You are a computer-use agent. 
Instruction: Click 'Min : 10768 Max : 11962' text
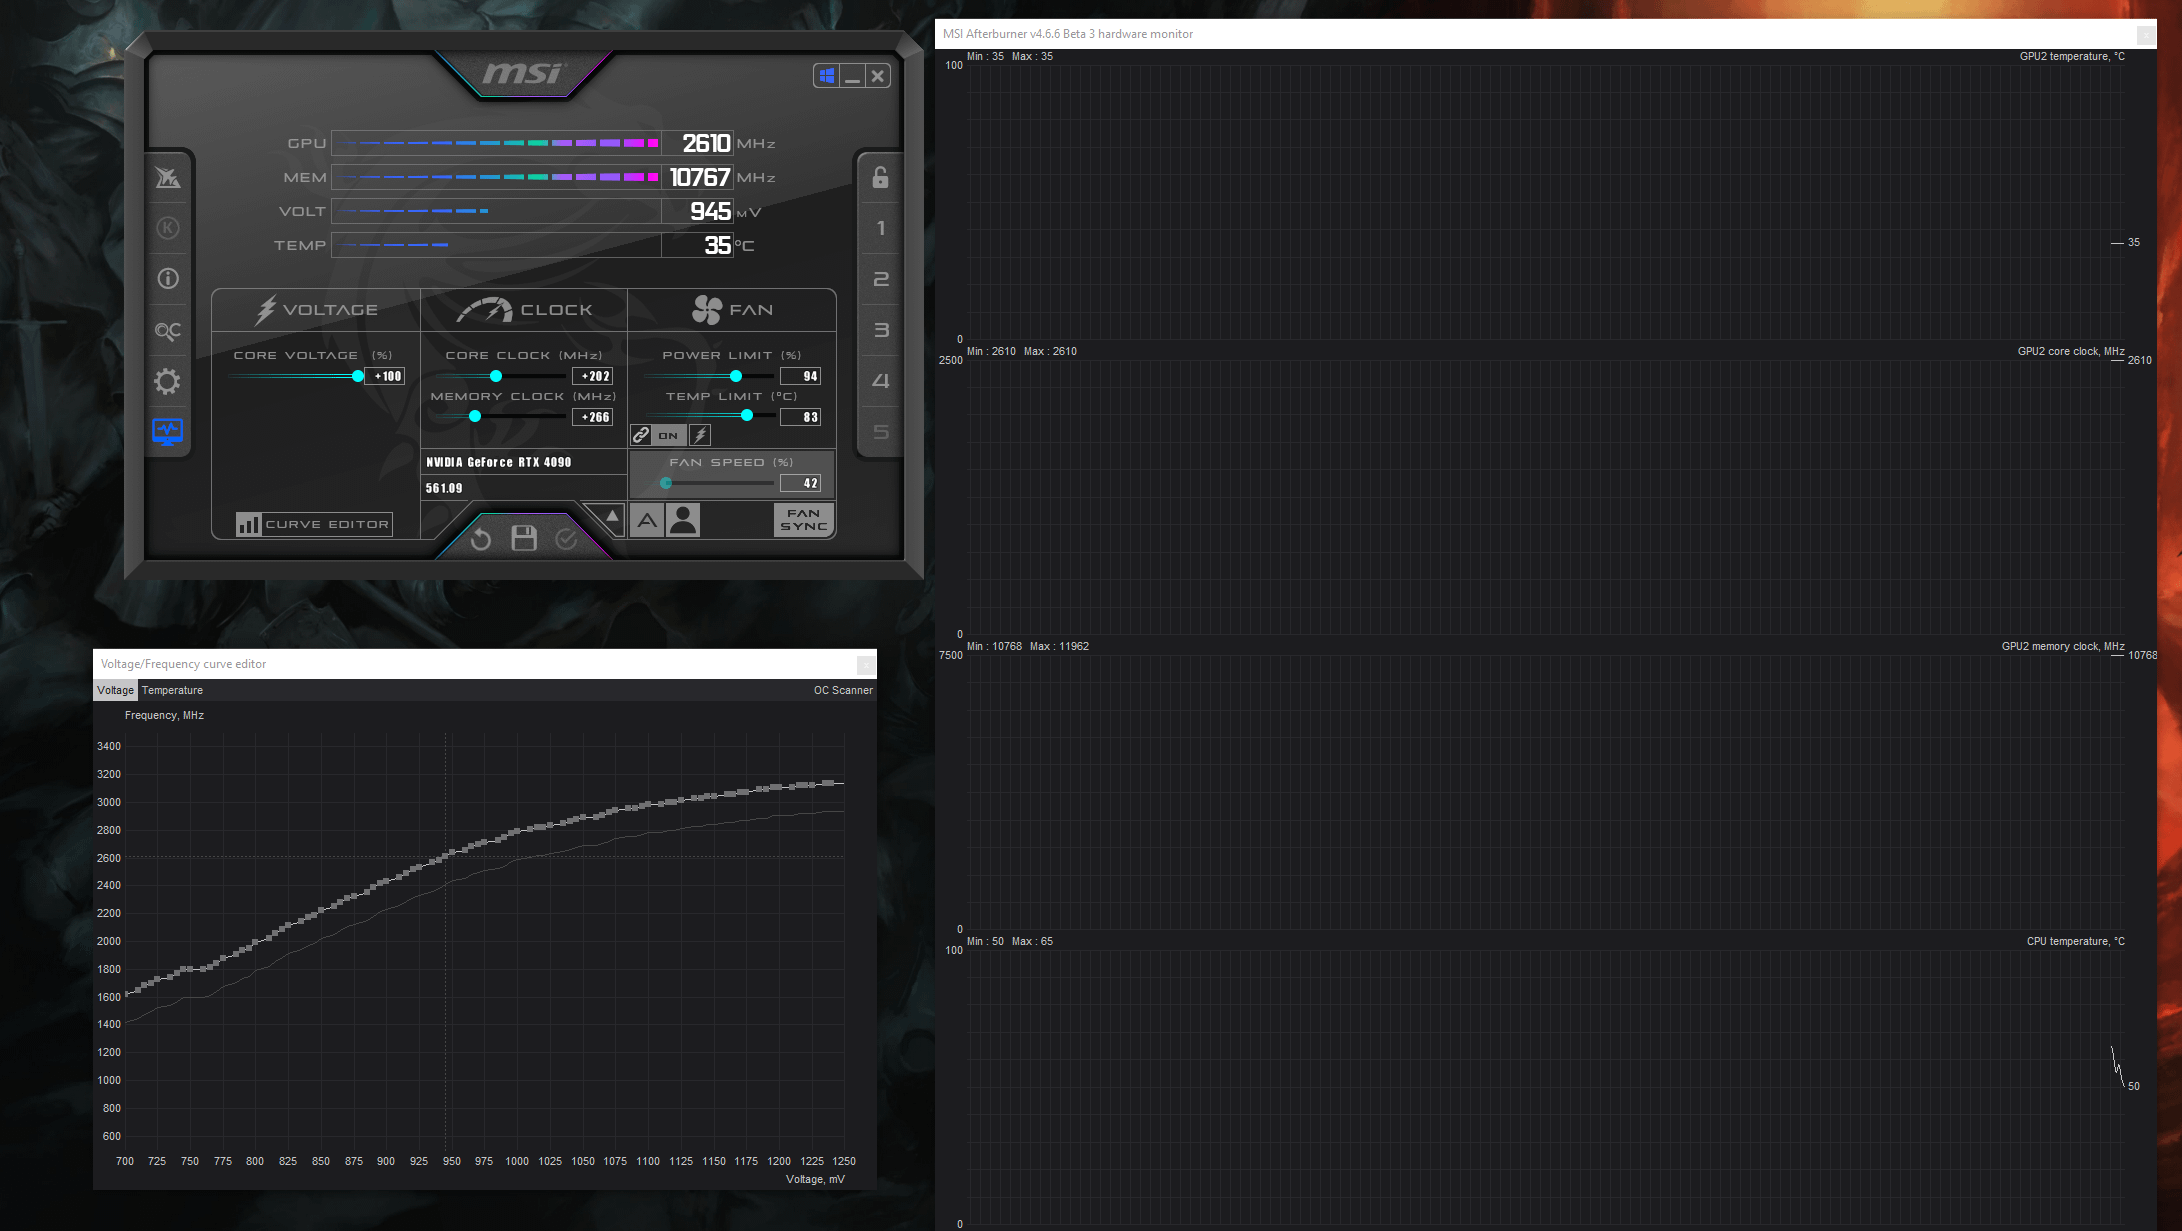1028,646
